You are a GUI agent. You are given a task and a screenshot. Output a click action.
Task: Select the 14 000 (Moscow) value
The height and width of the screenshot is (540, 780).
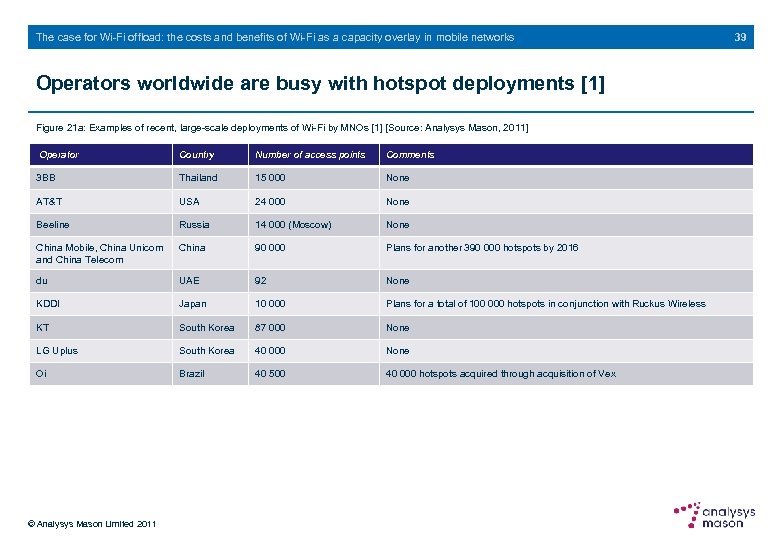[x=293, y=225]
